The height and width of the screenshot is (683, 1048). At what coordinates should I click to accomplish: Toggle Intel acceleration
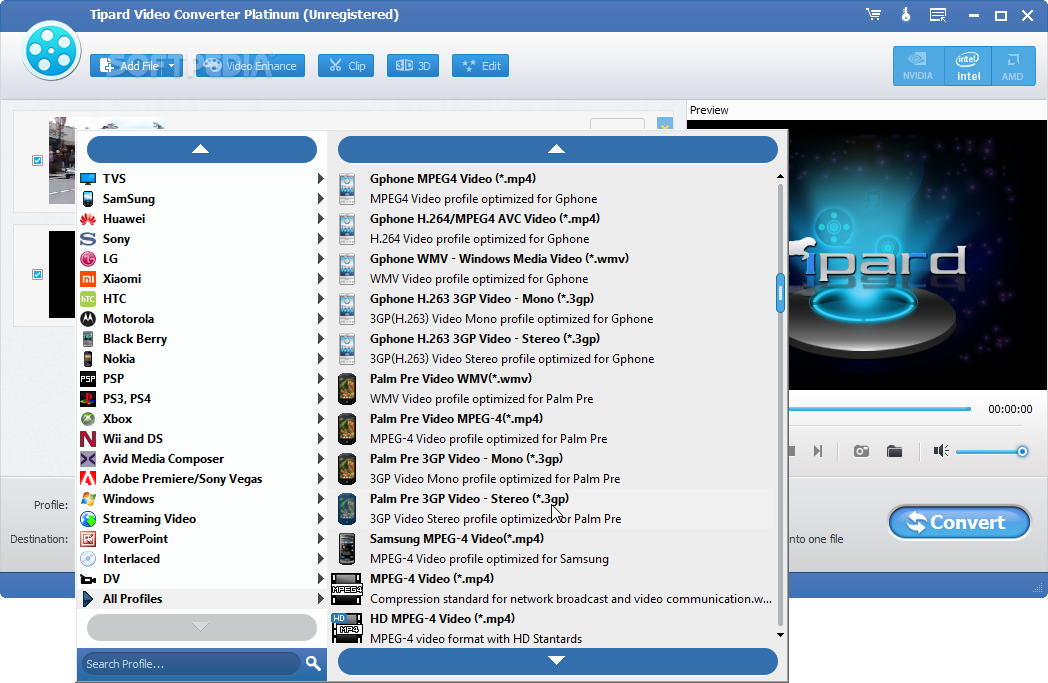(x=968, y=65)
